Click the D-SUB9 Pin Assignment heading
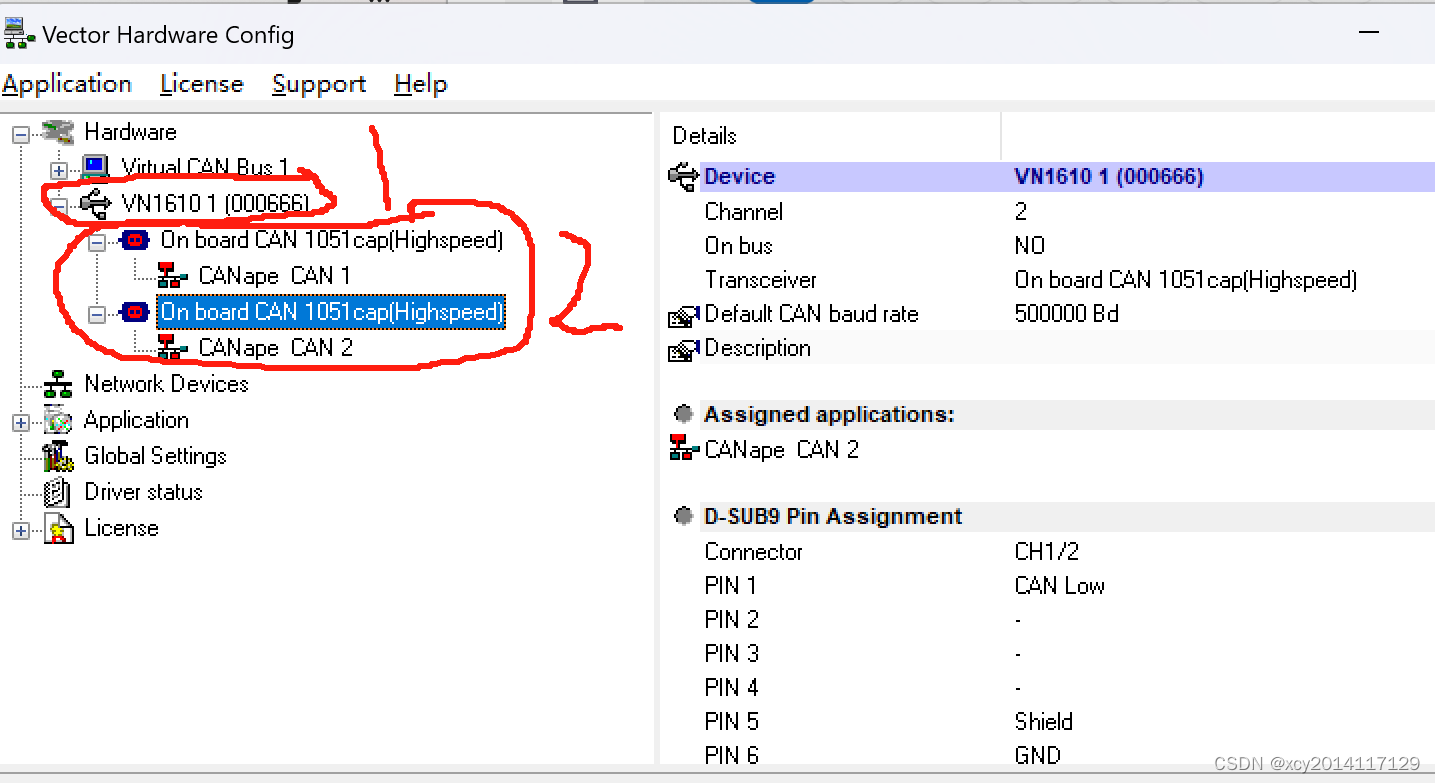The width and height of the screenshot is (1435, 783). [x=833, y=516]
